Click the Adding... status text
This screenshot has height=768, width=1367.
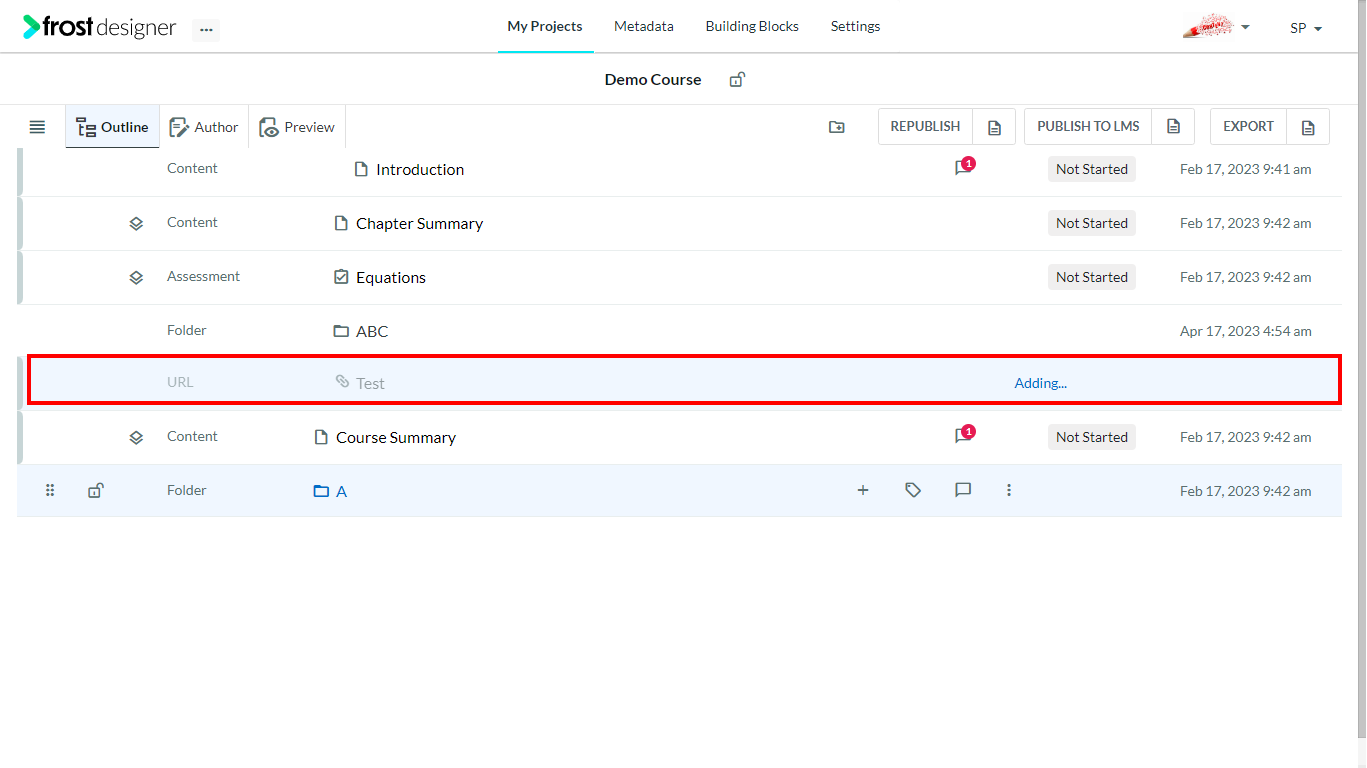coord(1040,383)
